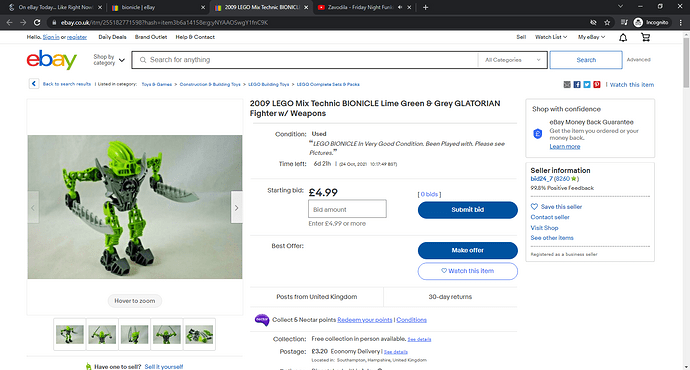The height and width of the screenshot is (370, 690).
Task: Click the Sell link in header
Action: [521, 37]
